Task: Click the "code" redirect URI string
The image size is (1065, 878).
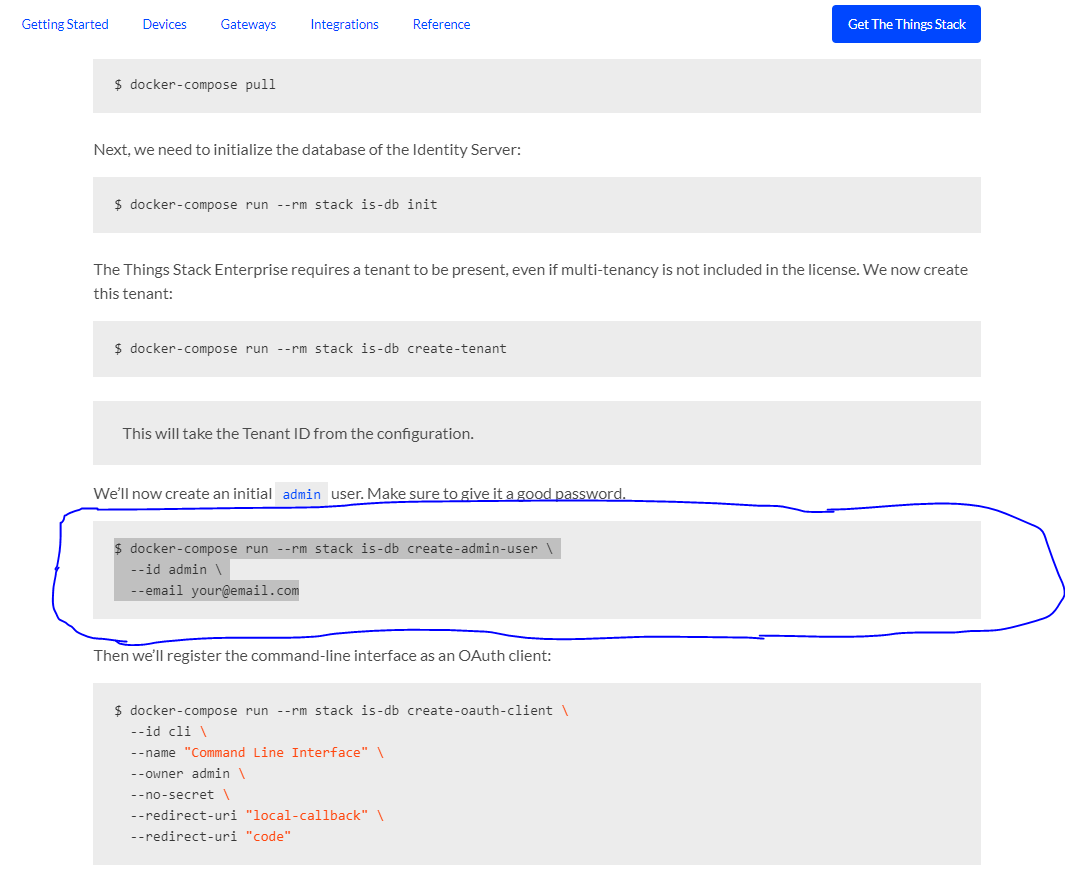Action: [x=268, y=837]
